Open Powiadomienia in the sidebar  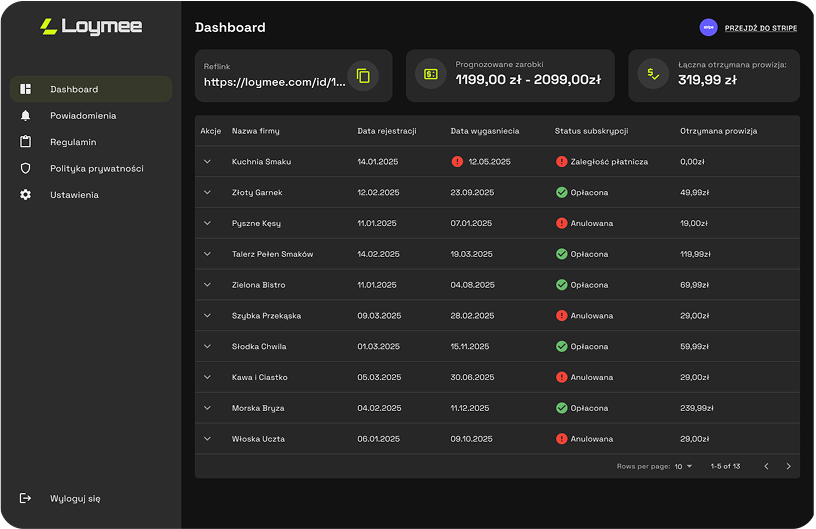click(83, 116)
